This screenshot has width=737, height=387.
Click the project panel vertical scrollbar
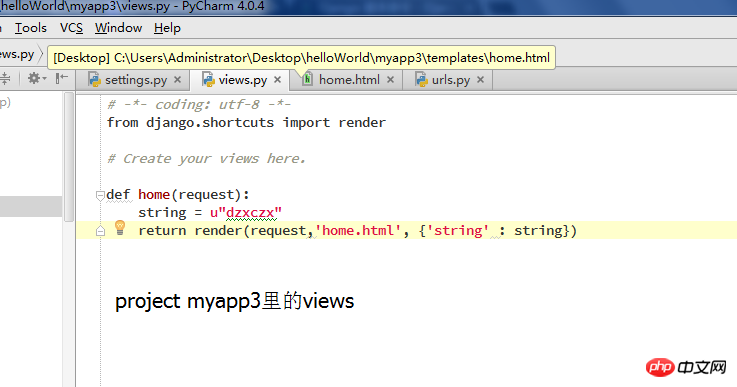69,157
